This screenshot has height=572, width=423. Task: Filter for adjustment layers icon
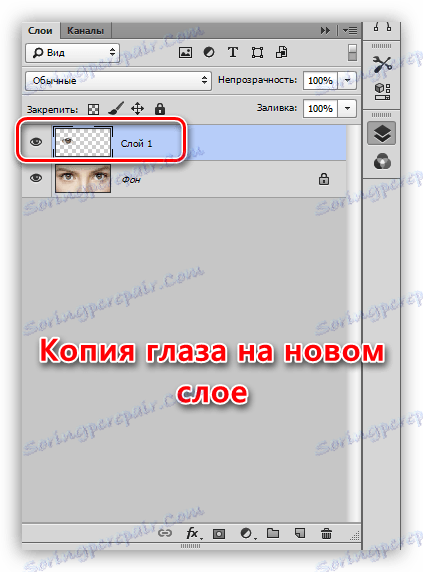tap(209, 53)
